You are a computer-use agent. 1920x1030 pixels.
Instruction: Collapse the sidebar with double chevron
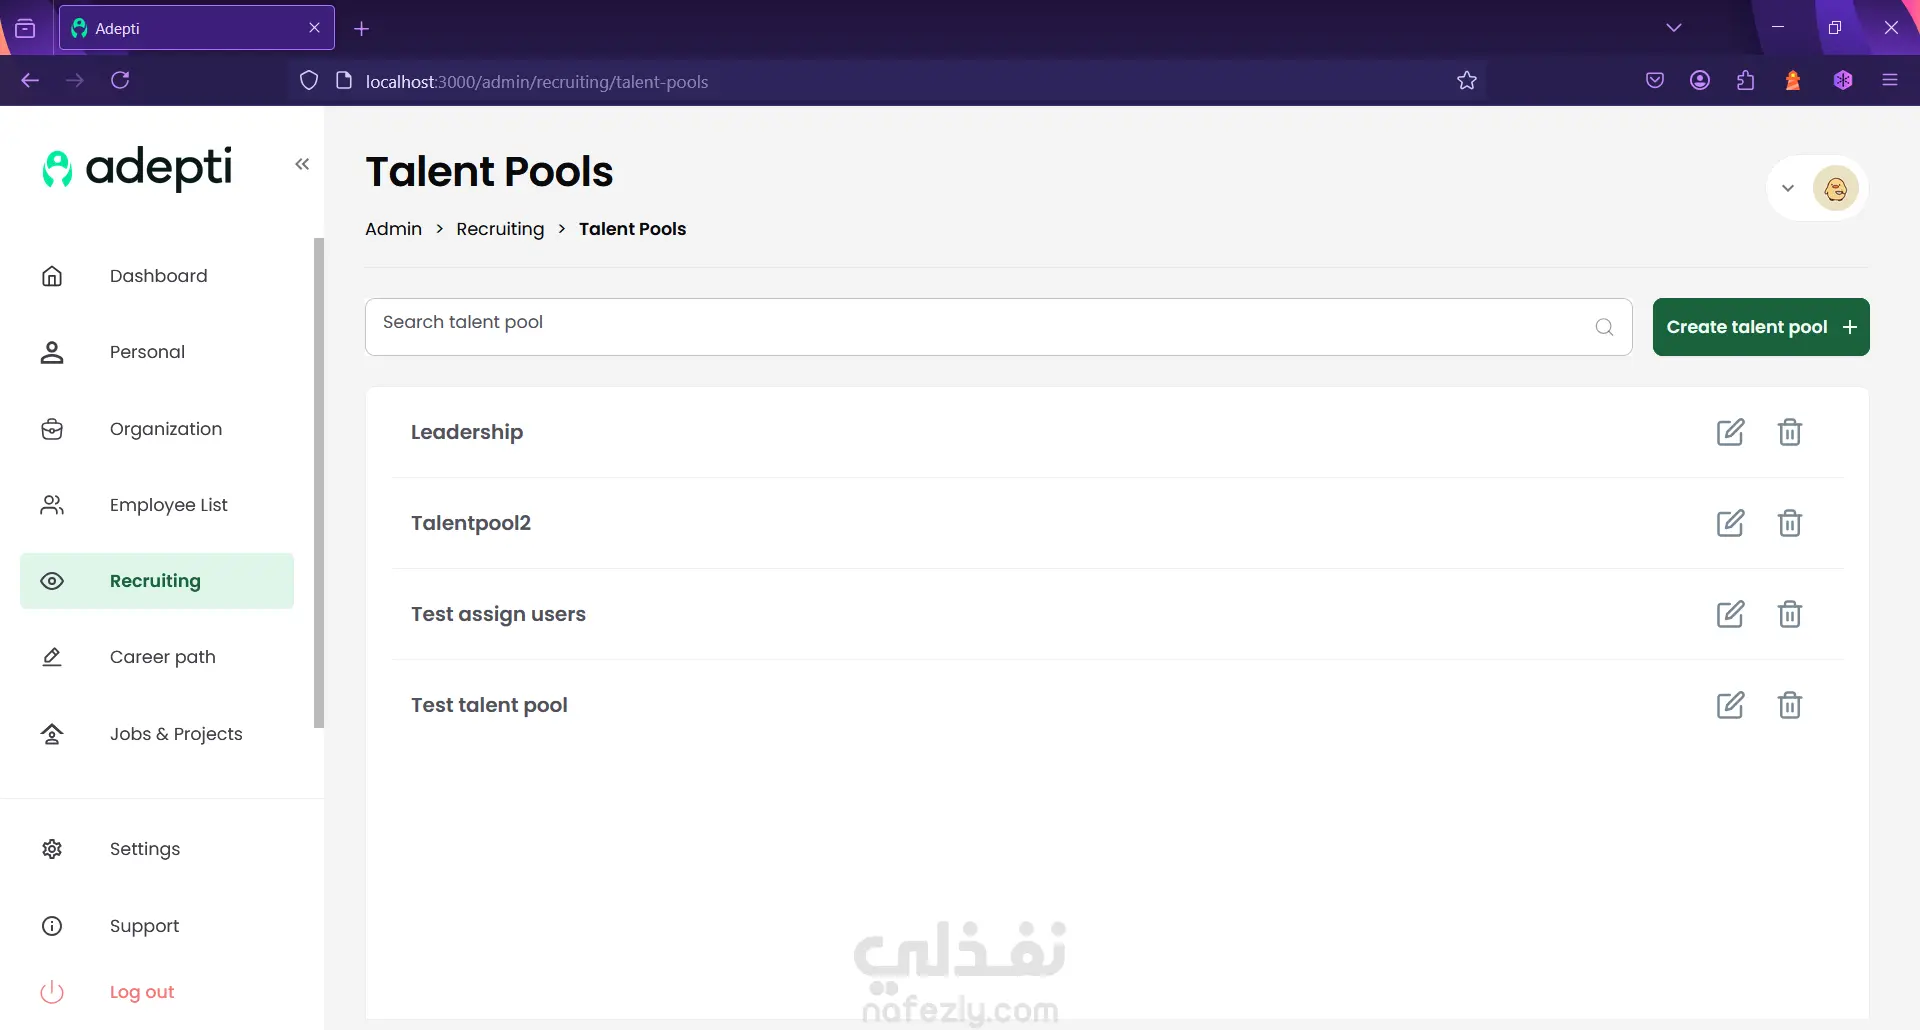tap(302, 164)
